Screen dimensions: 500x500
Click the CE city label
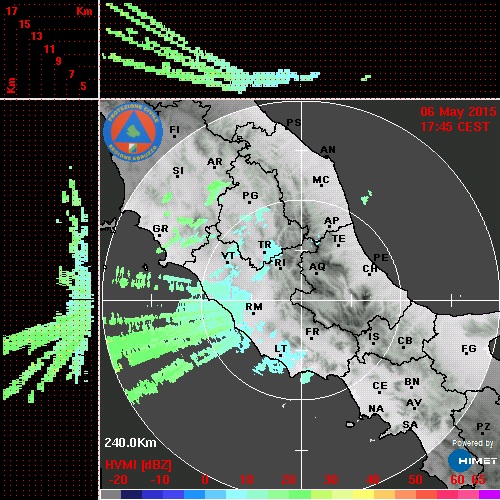tap(380, 386)
